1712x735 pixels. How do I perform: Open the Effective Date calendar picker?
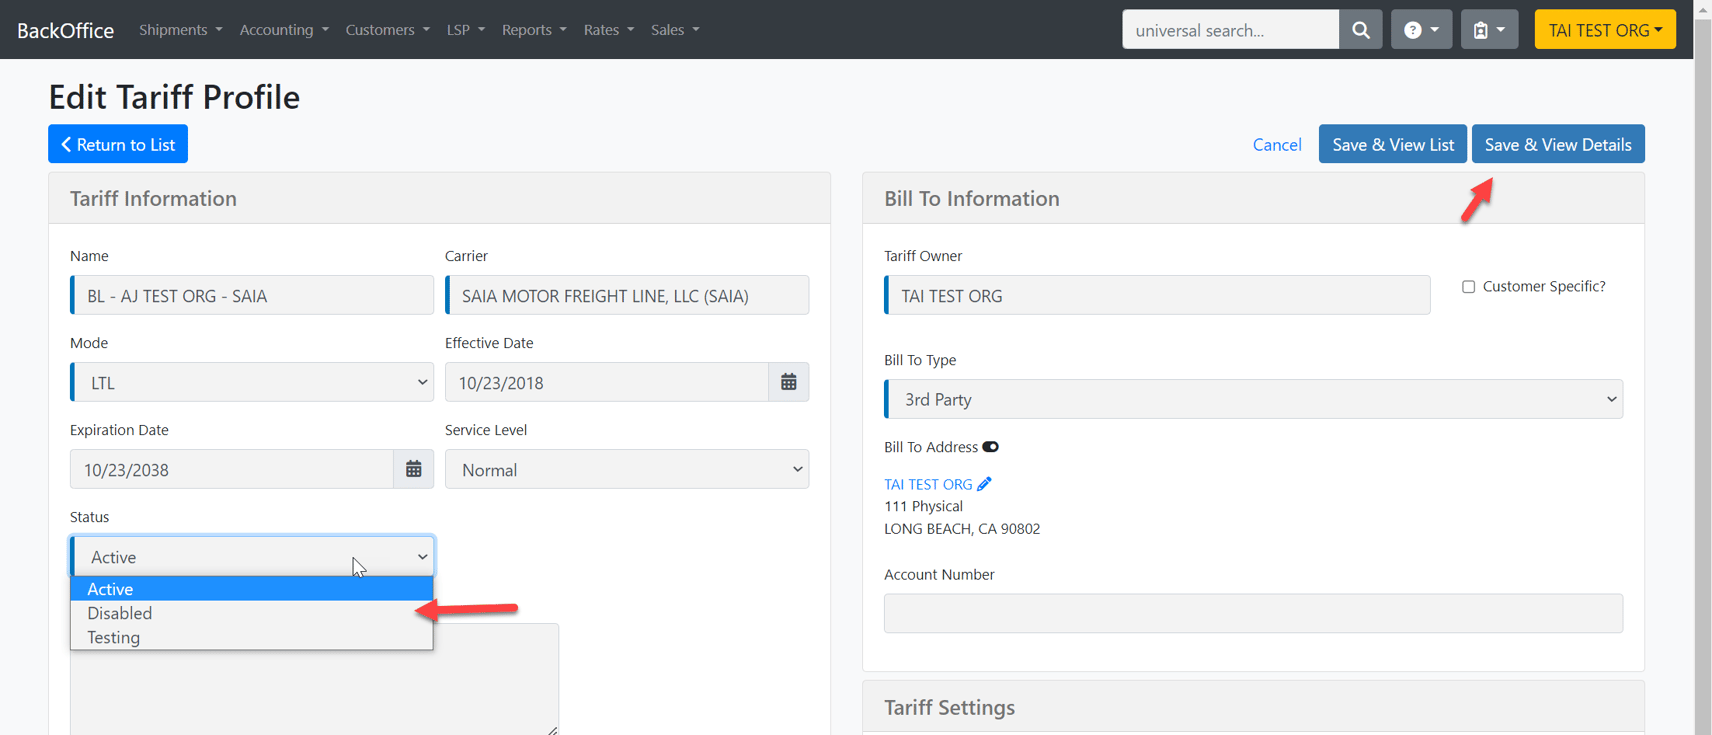788,382
